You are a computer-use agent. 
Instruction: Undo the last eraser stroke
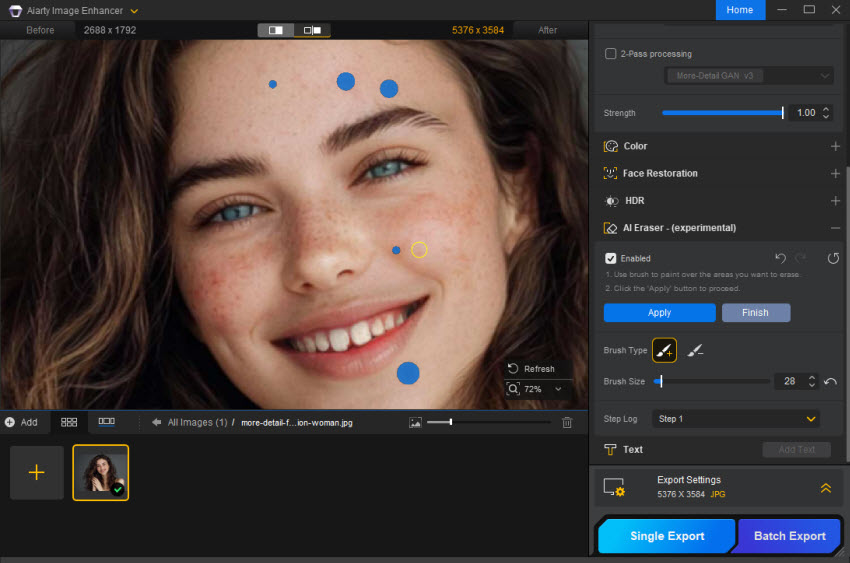pyautogui.click(x=780, y=258)
